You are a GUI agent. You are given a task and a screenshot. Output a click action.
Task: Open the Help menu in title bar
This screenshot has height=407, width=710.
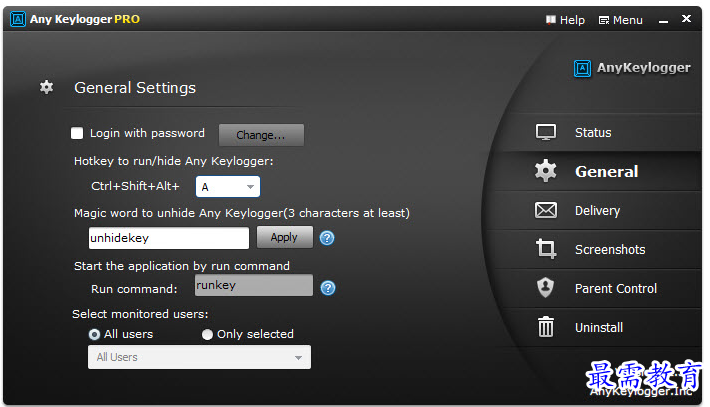565,20
